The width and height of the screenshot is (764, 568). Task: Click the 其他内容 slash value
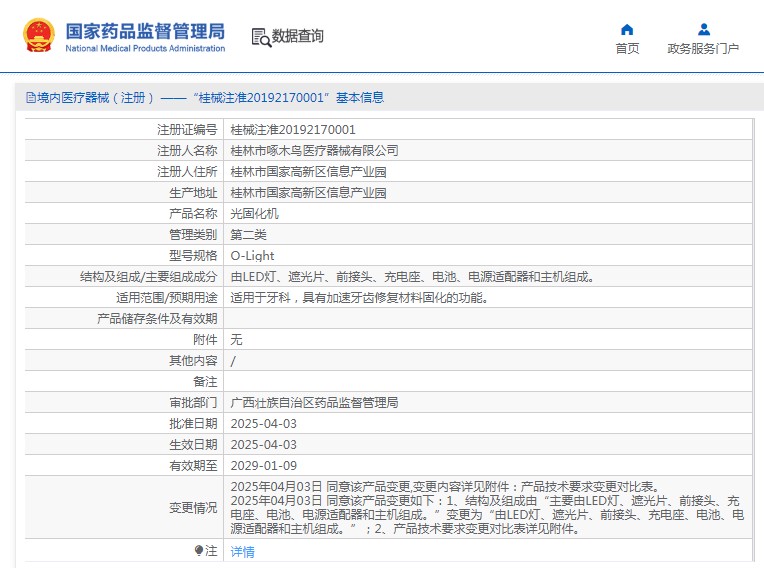pos(233,361)
